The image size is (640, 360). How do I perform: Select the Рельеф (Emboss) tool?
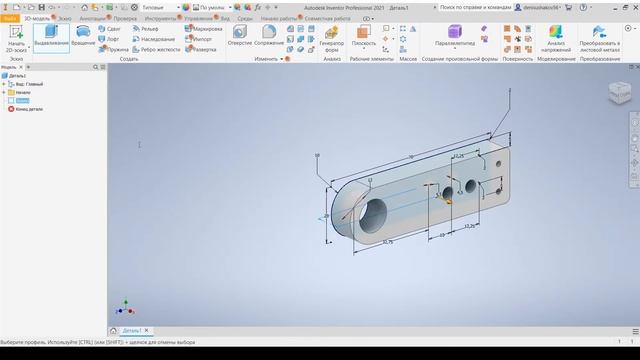(145, 29)
